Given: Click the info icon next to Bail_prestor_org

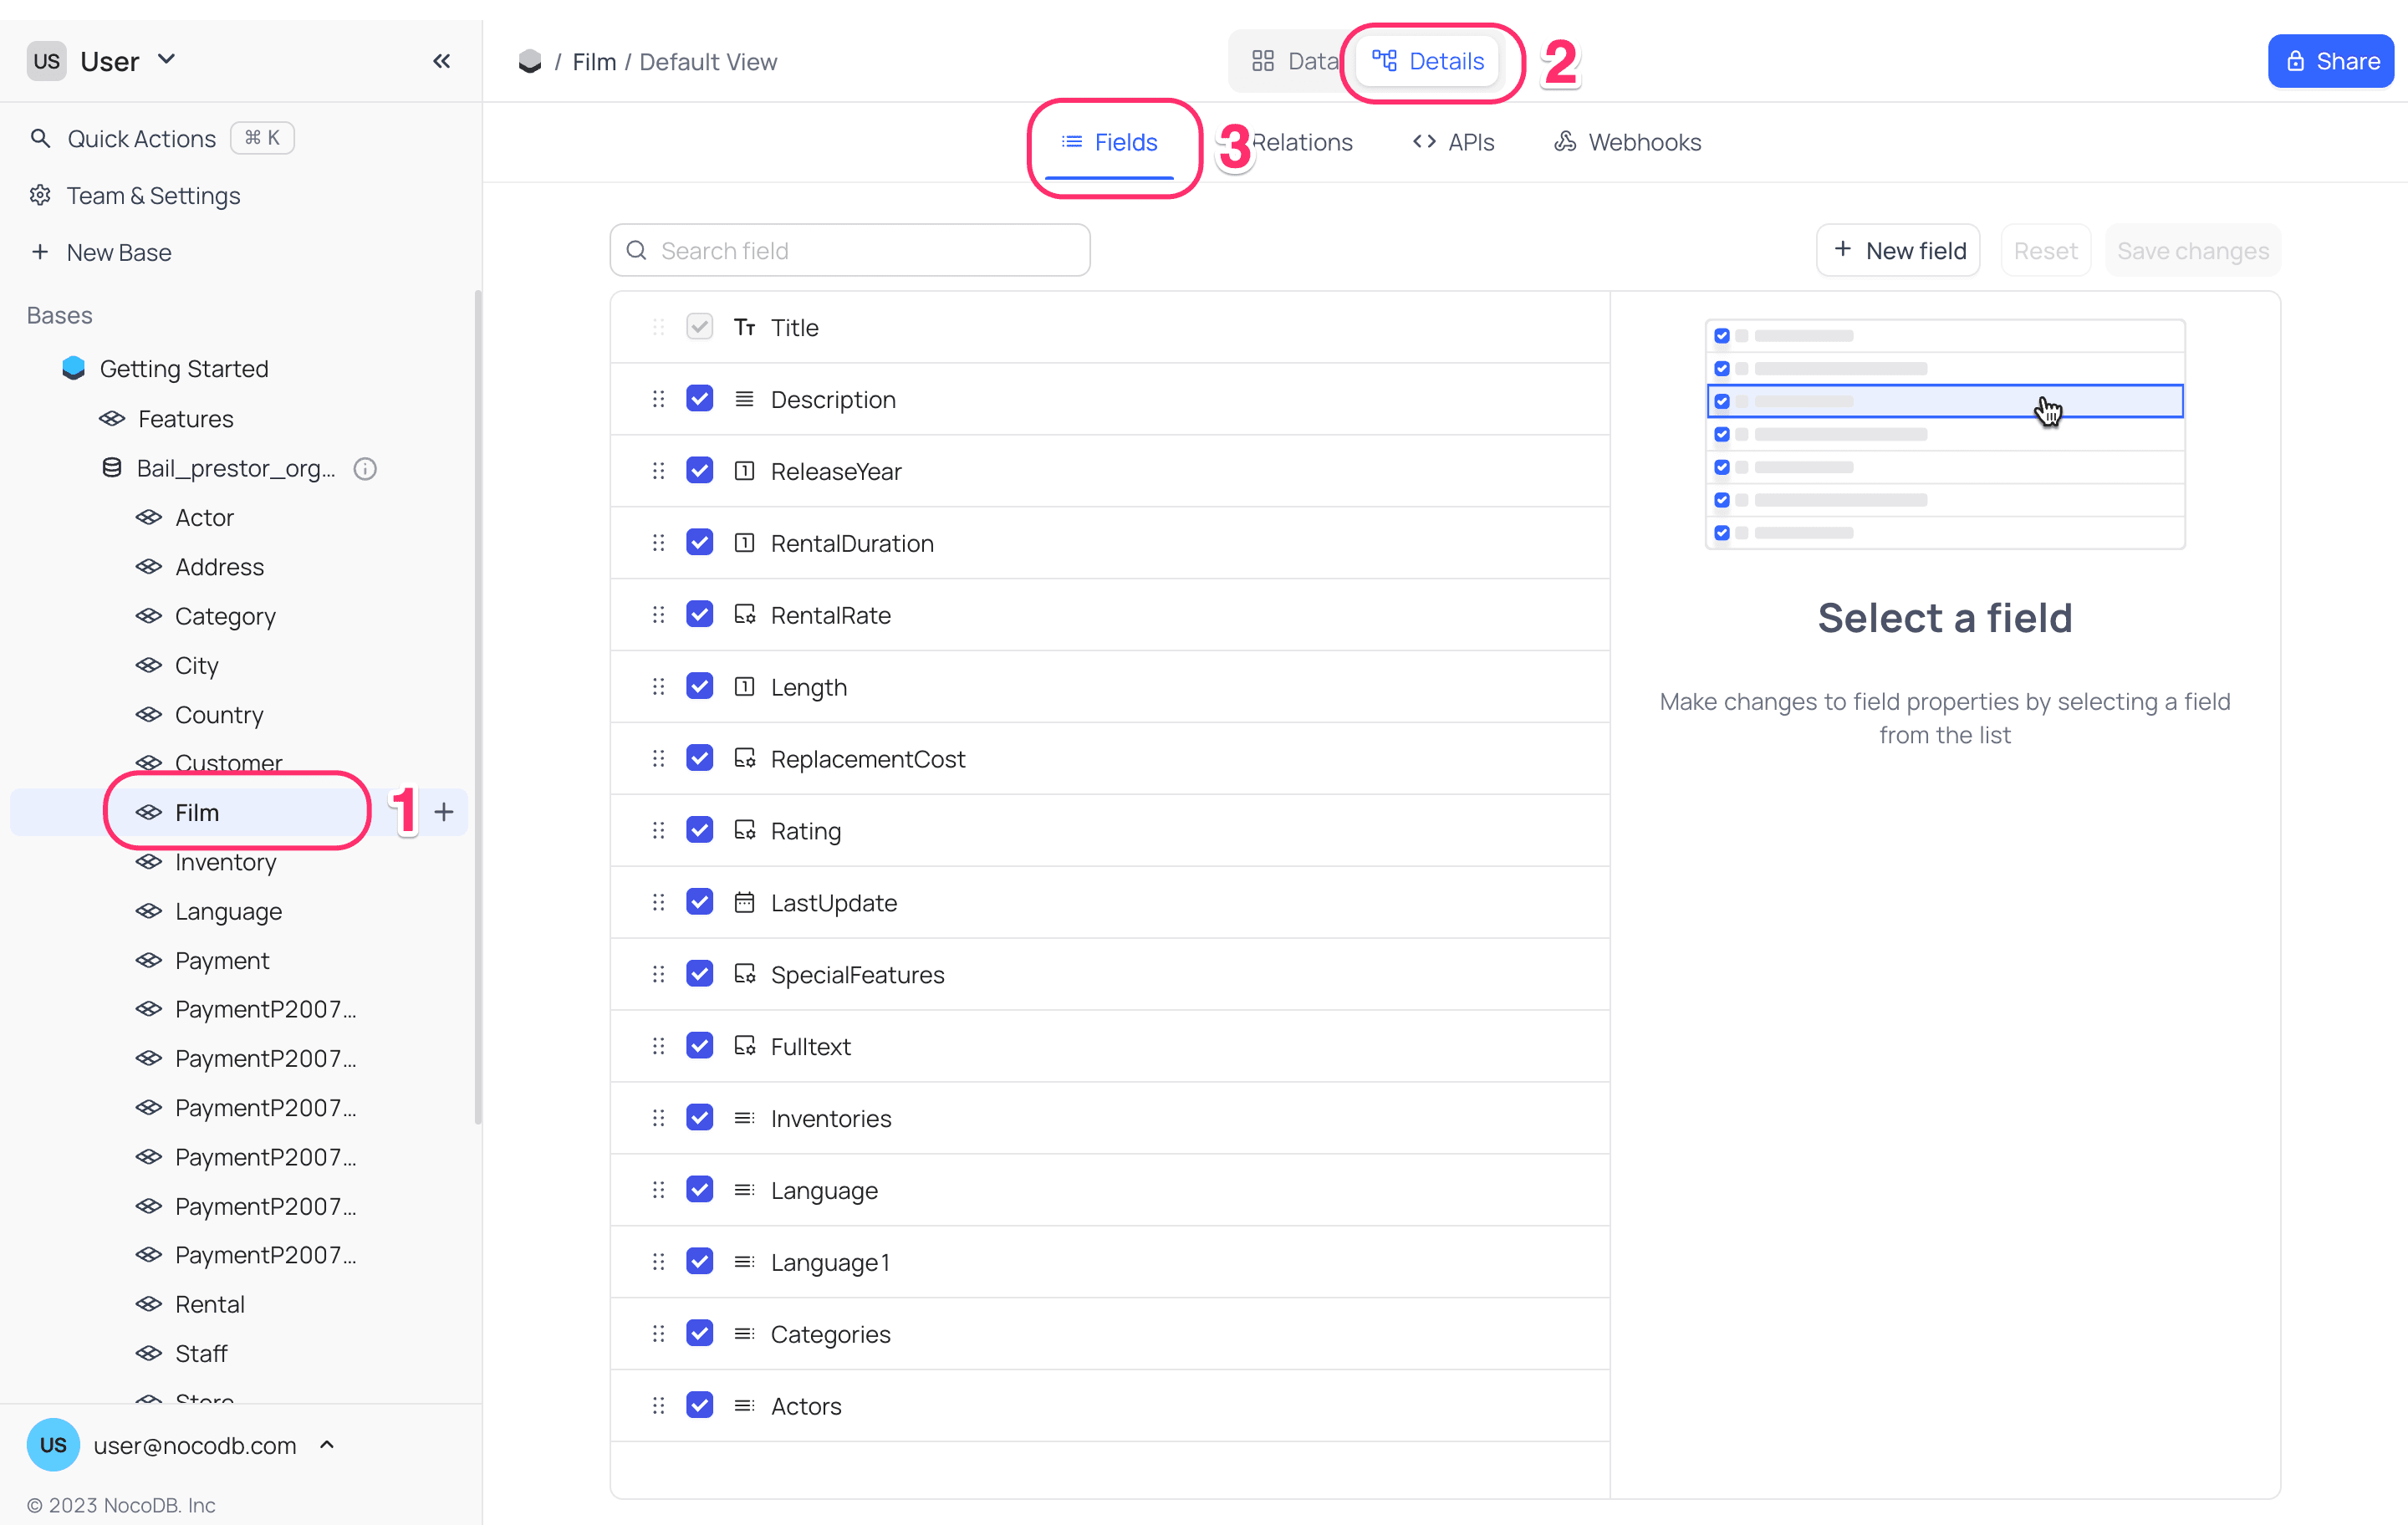Looking at the screenshot, I should pos(365,469).
